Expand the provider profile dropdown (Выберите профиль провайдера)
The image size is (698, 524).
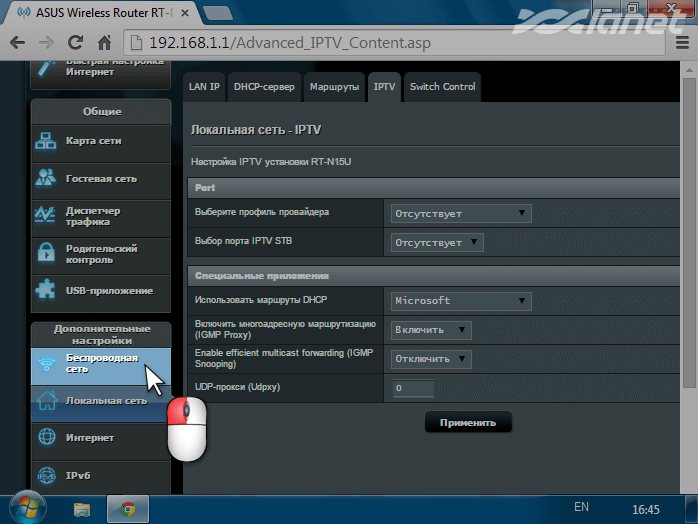click(x=461, y=213)
